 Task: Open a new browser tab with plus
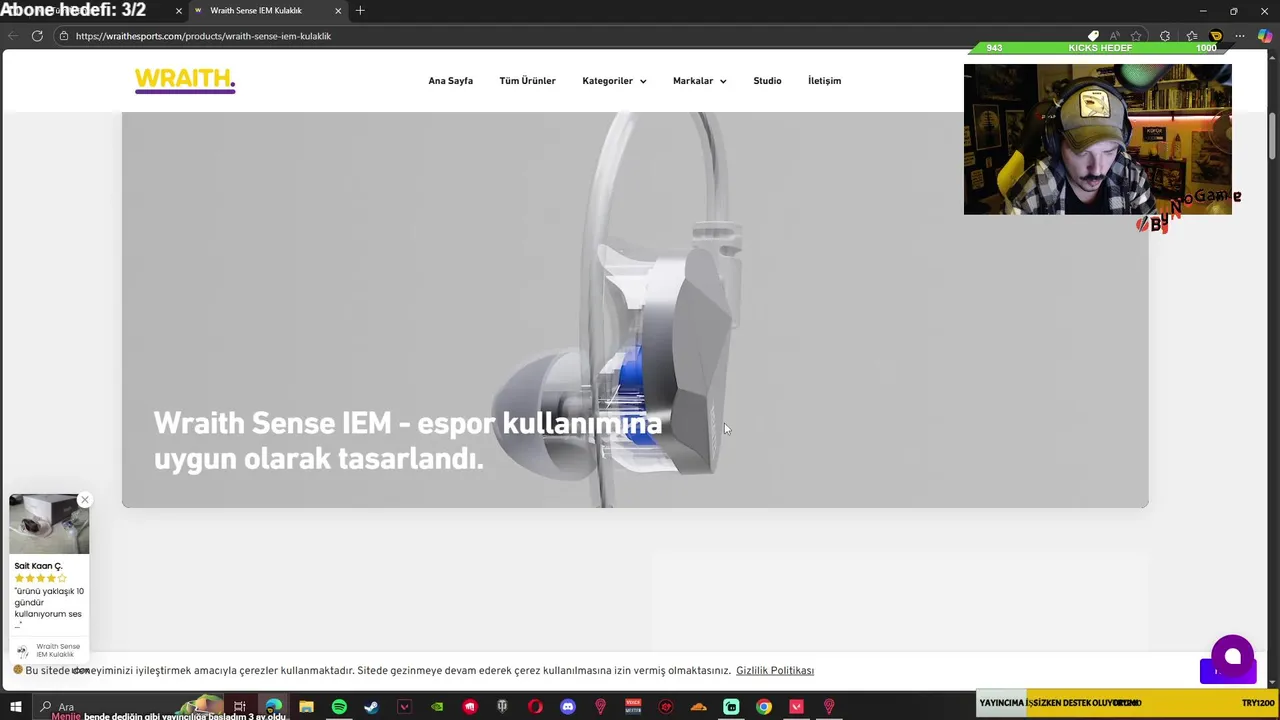tap(360, 11)
